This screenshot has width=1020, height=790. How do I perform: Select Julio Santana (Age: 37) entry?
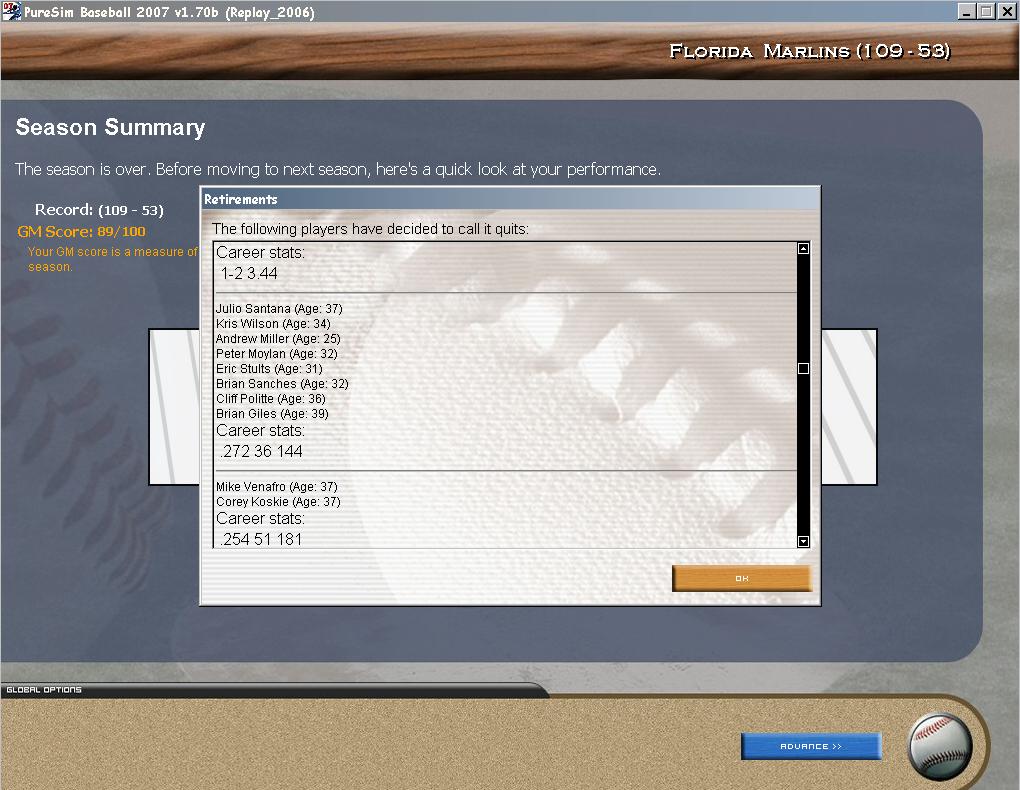pyautogui.click(x=279, y=308)
